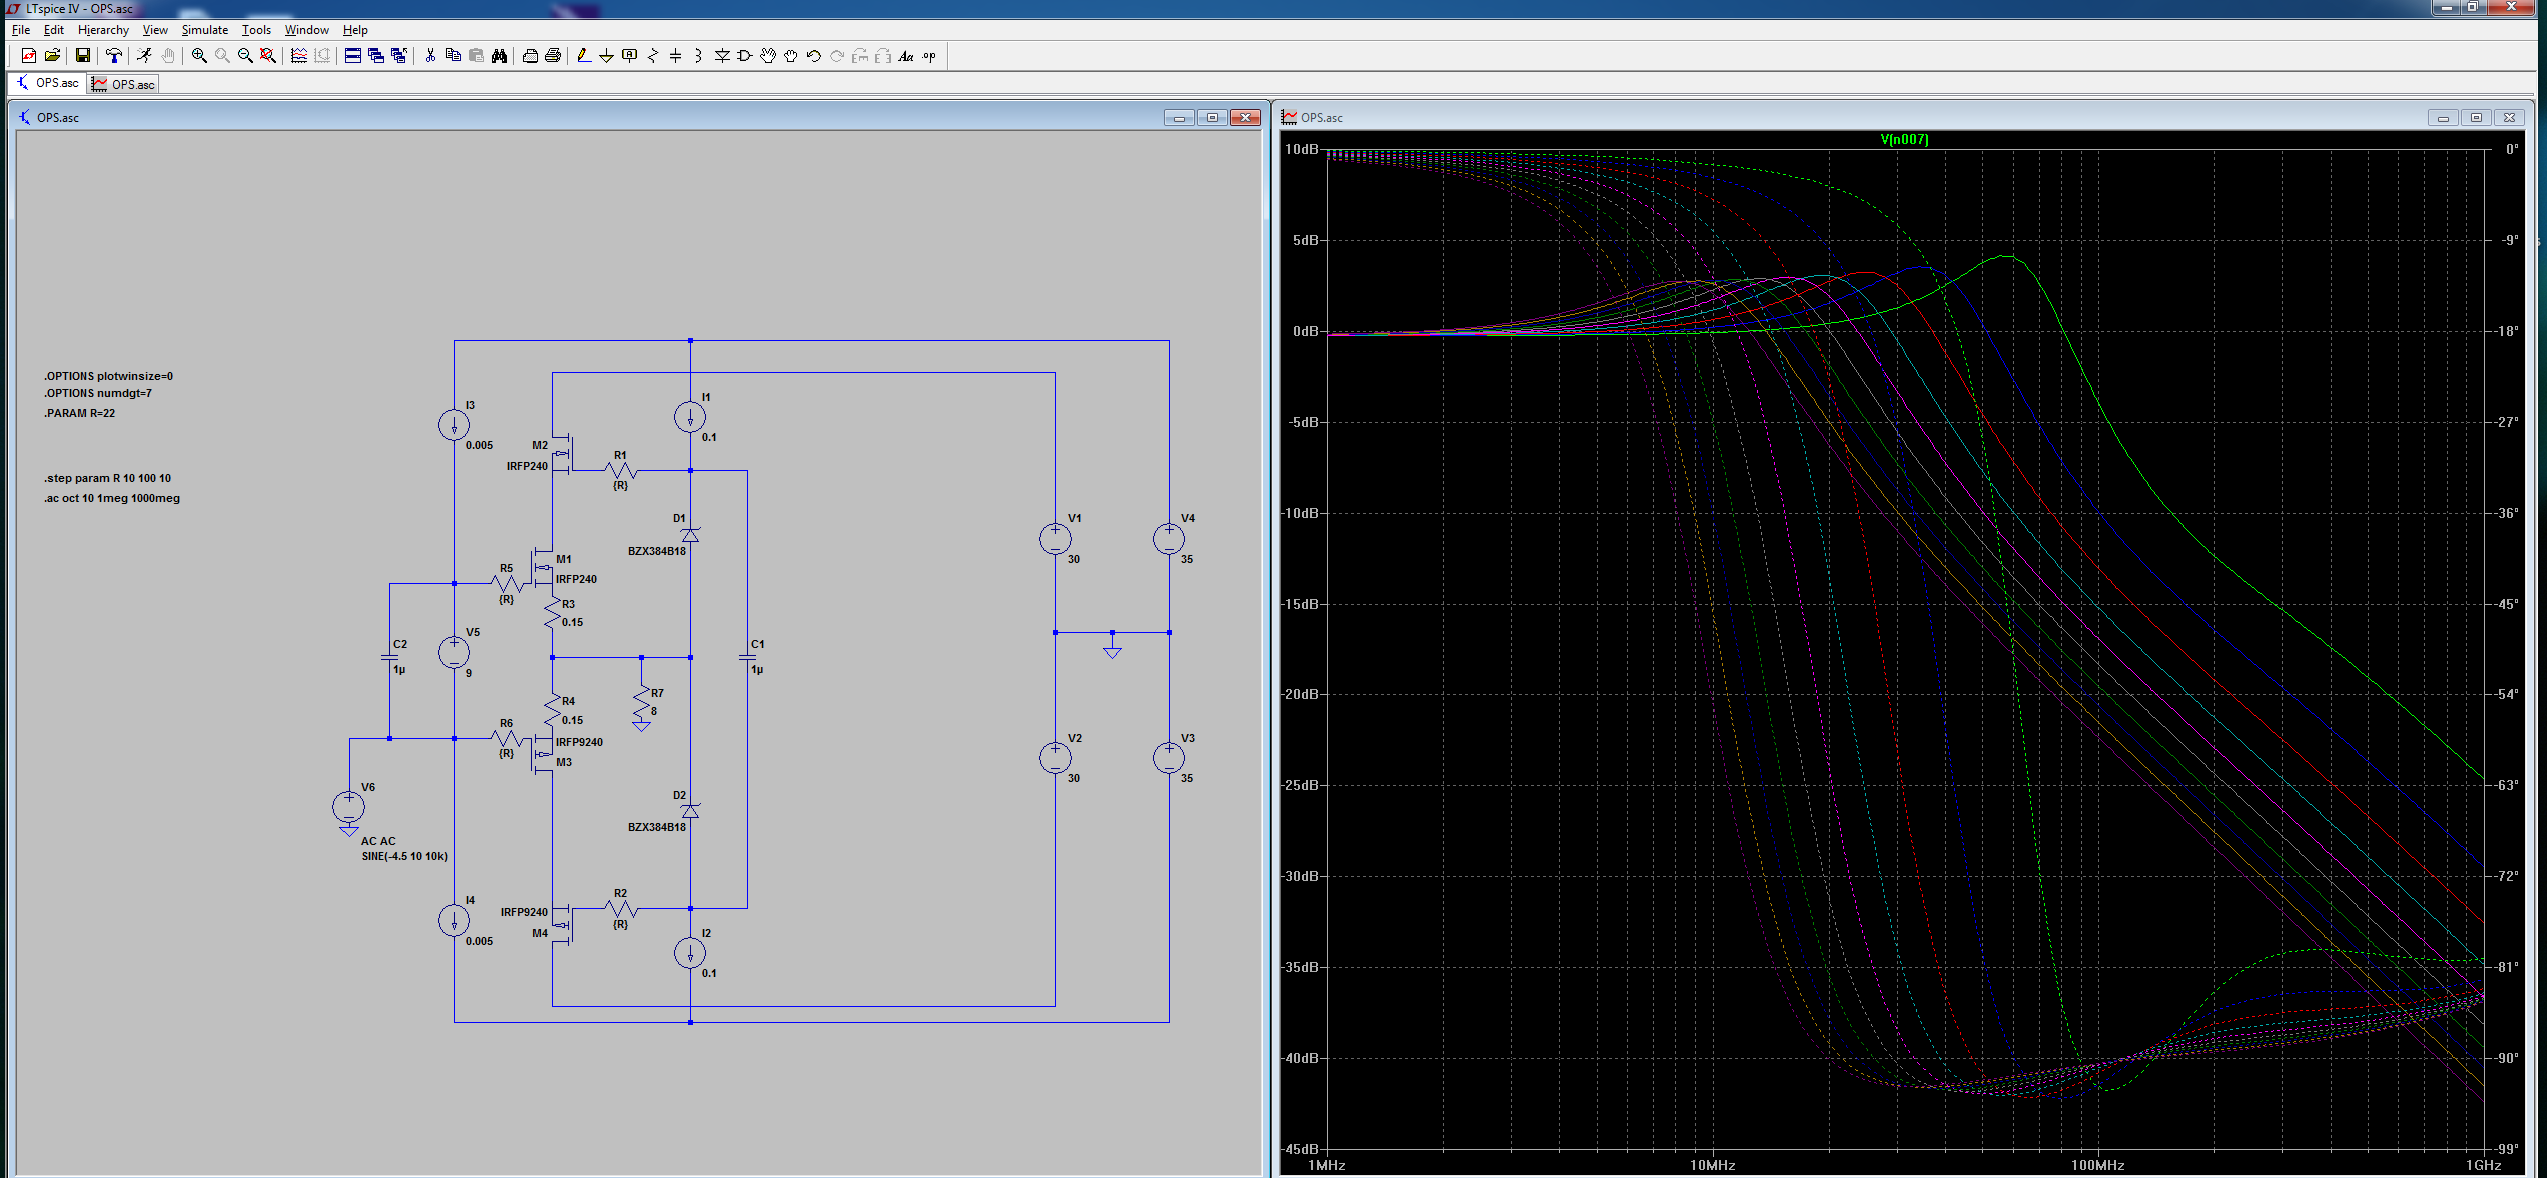Place a Ground symbol from the toolbar
This screenshot has height=1178, width=2547.
606,56
